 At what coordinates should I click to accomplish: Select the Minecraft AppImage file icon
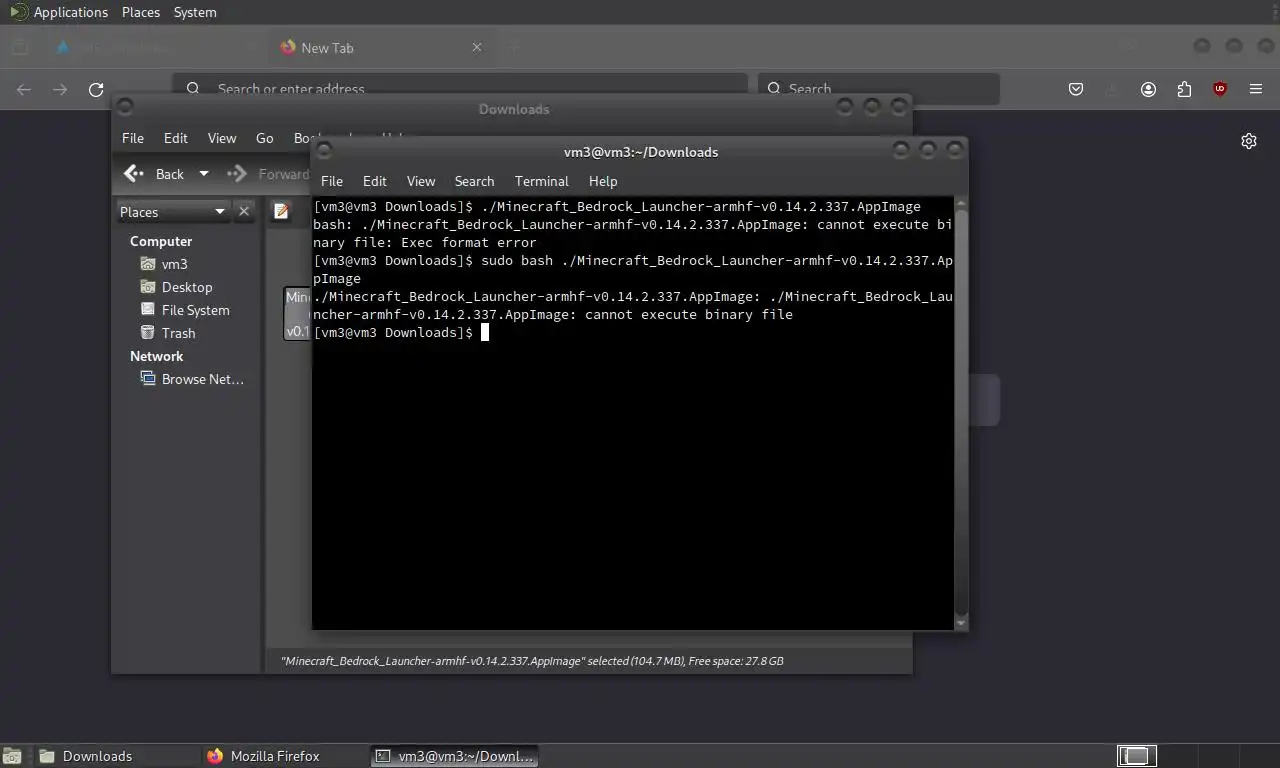coord(297,314)
